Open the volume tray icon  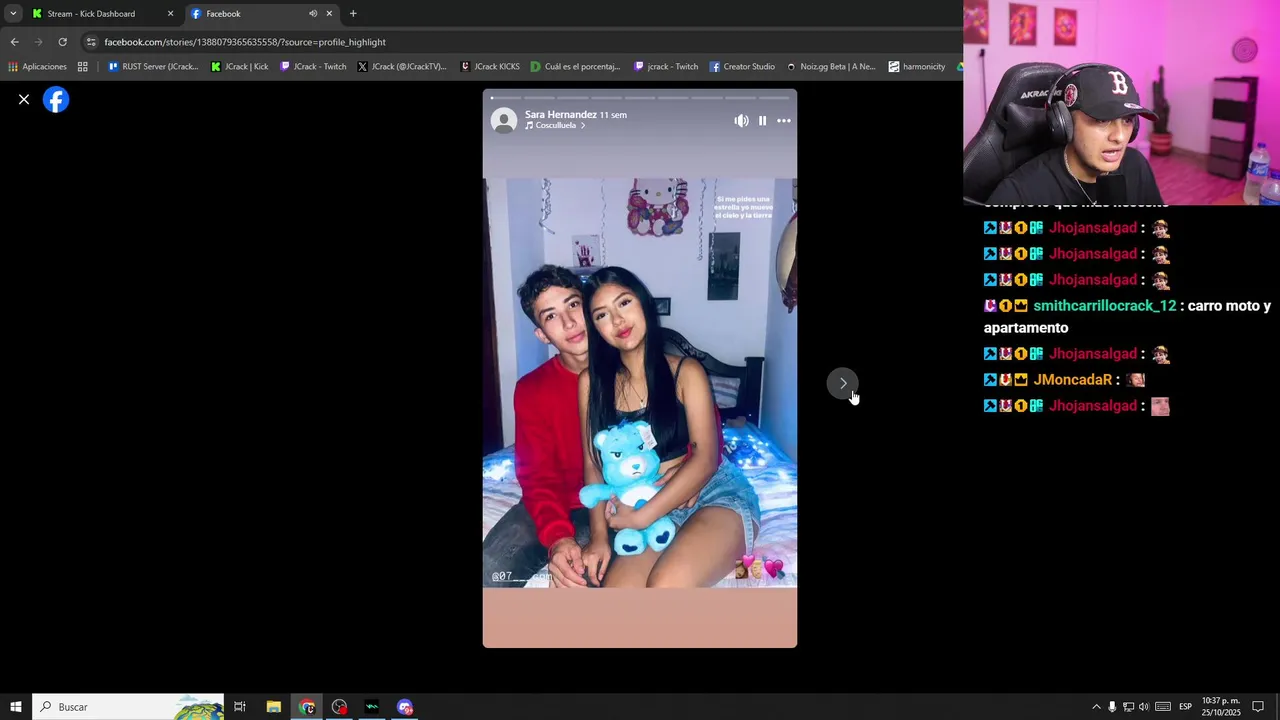click(1144, 707)
